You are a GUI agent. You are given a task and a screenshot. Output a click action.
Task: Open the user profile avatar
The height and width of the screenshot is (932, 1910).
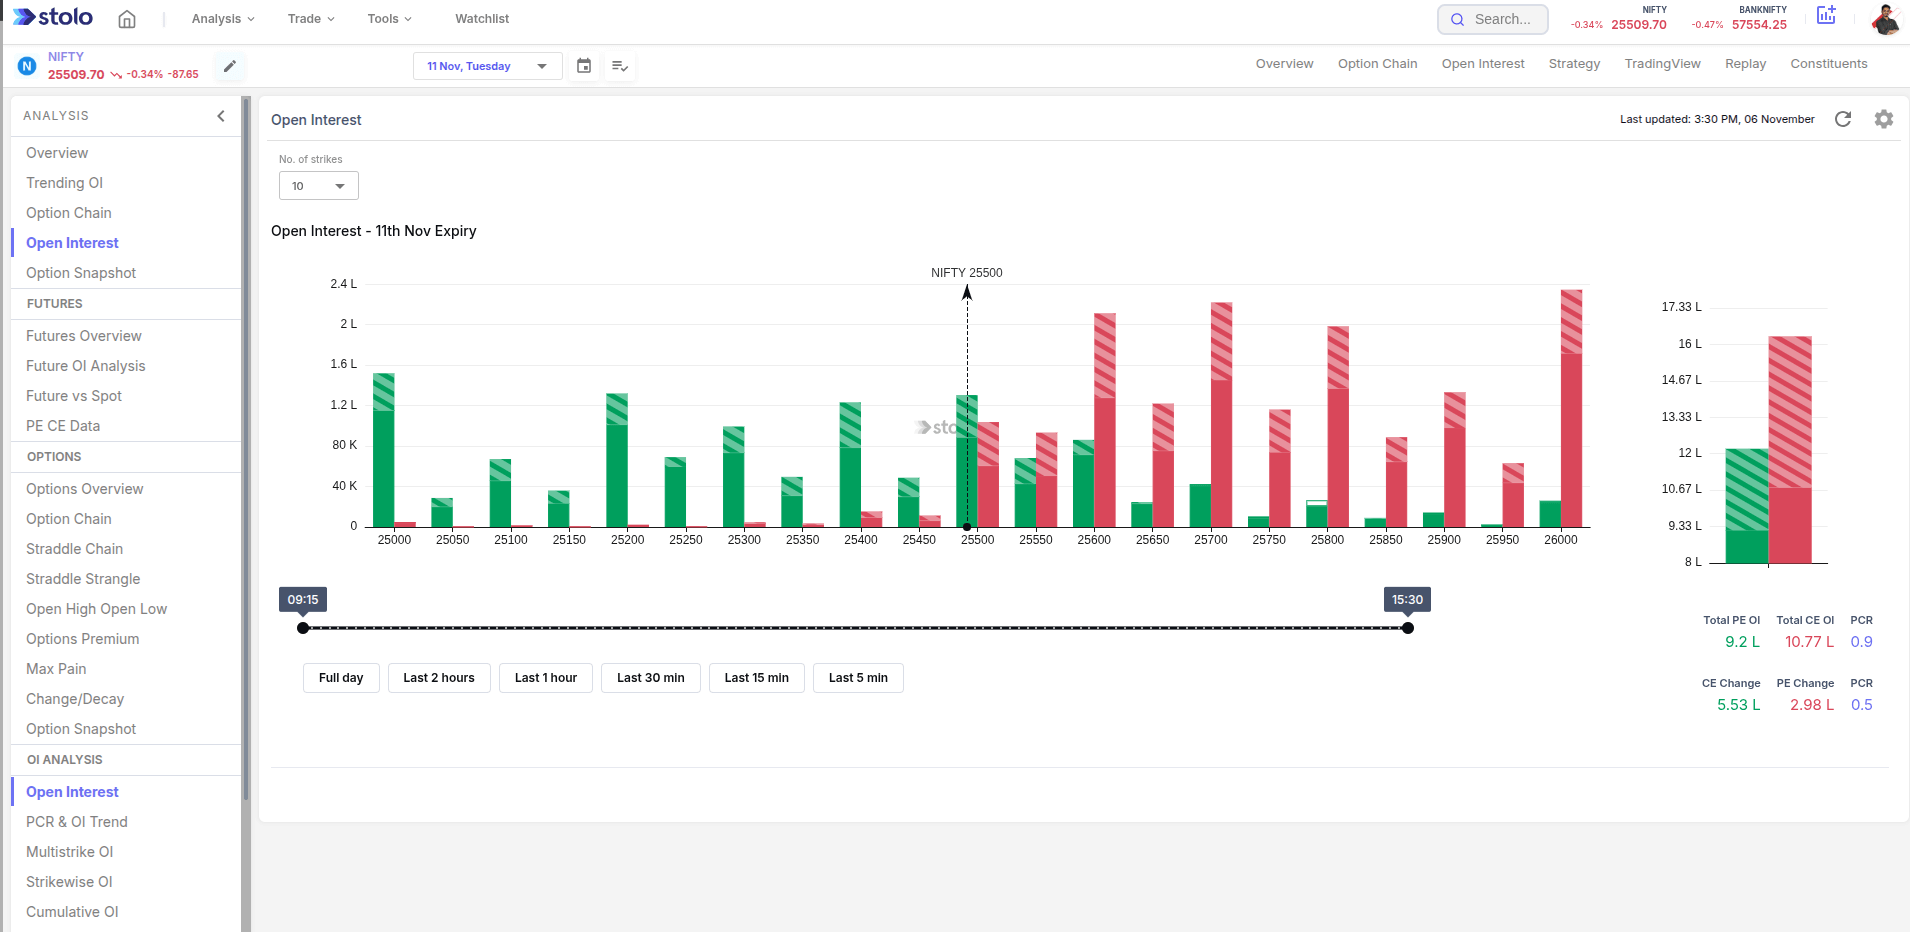click(1885, 19)
